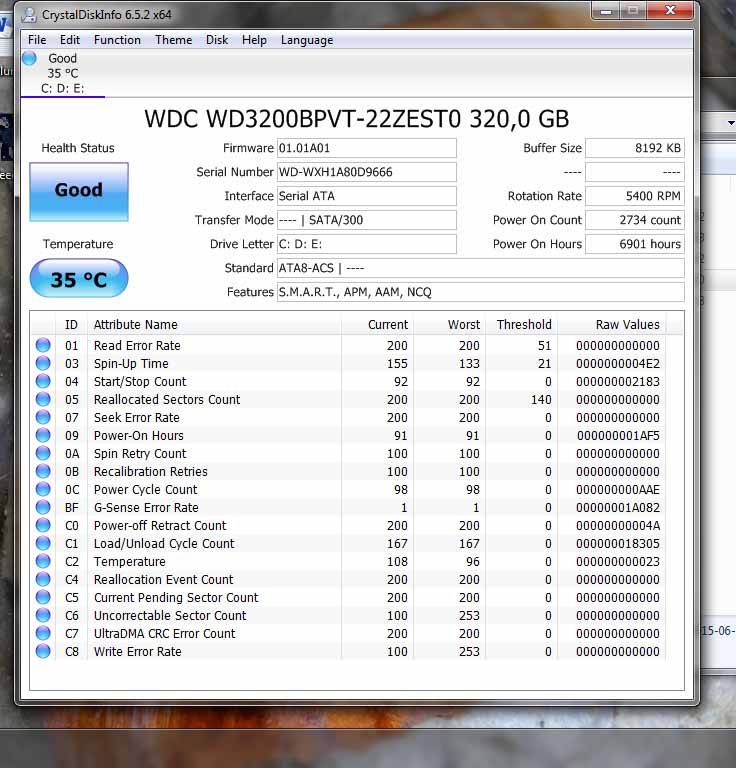Image resolution: width=736 pixels, height=768 pixels.
Task: Click the Drive Letter field C: D: E:
Action: point(367,244)
